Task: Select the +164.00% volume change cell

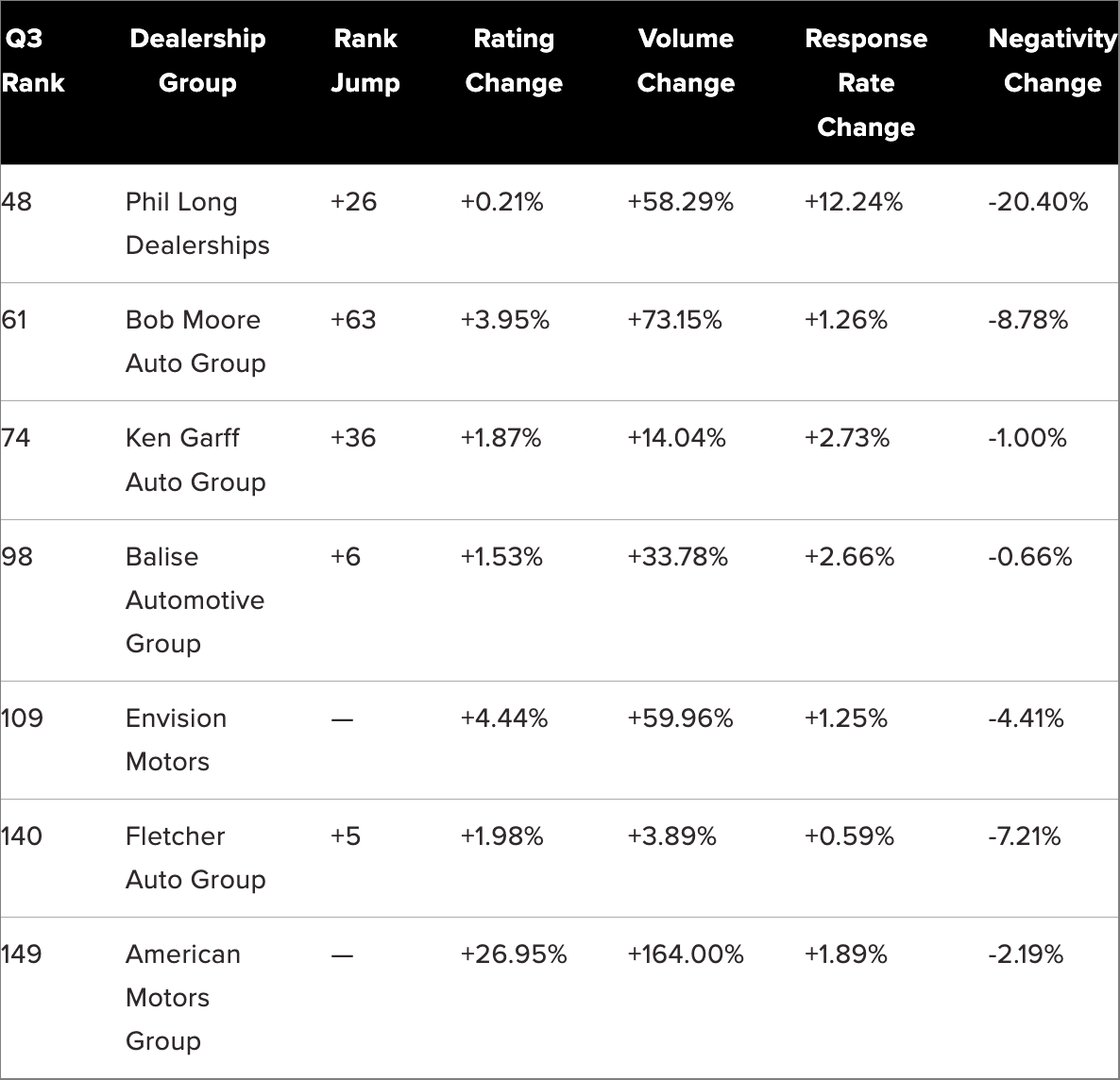Action: coord(685,954)
